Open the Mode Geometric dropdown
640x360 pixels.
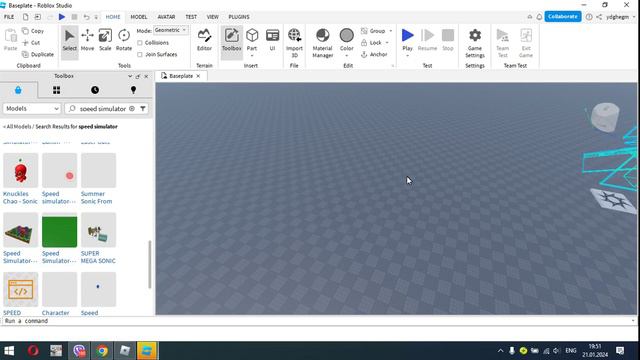coord(171,30)
